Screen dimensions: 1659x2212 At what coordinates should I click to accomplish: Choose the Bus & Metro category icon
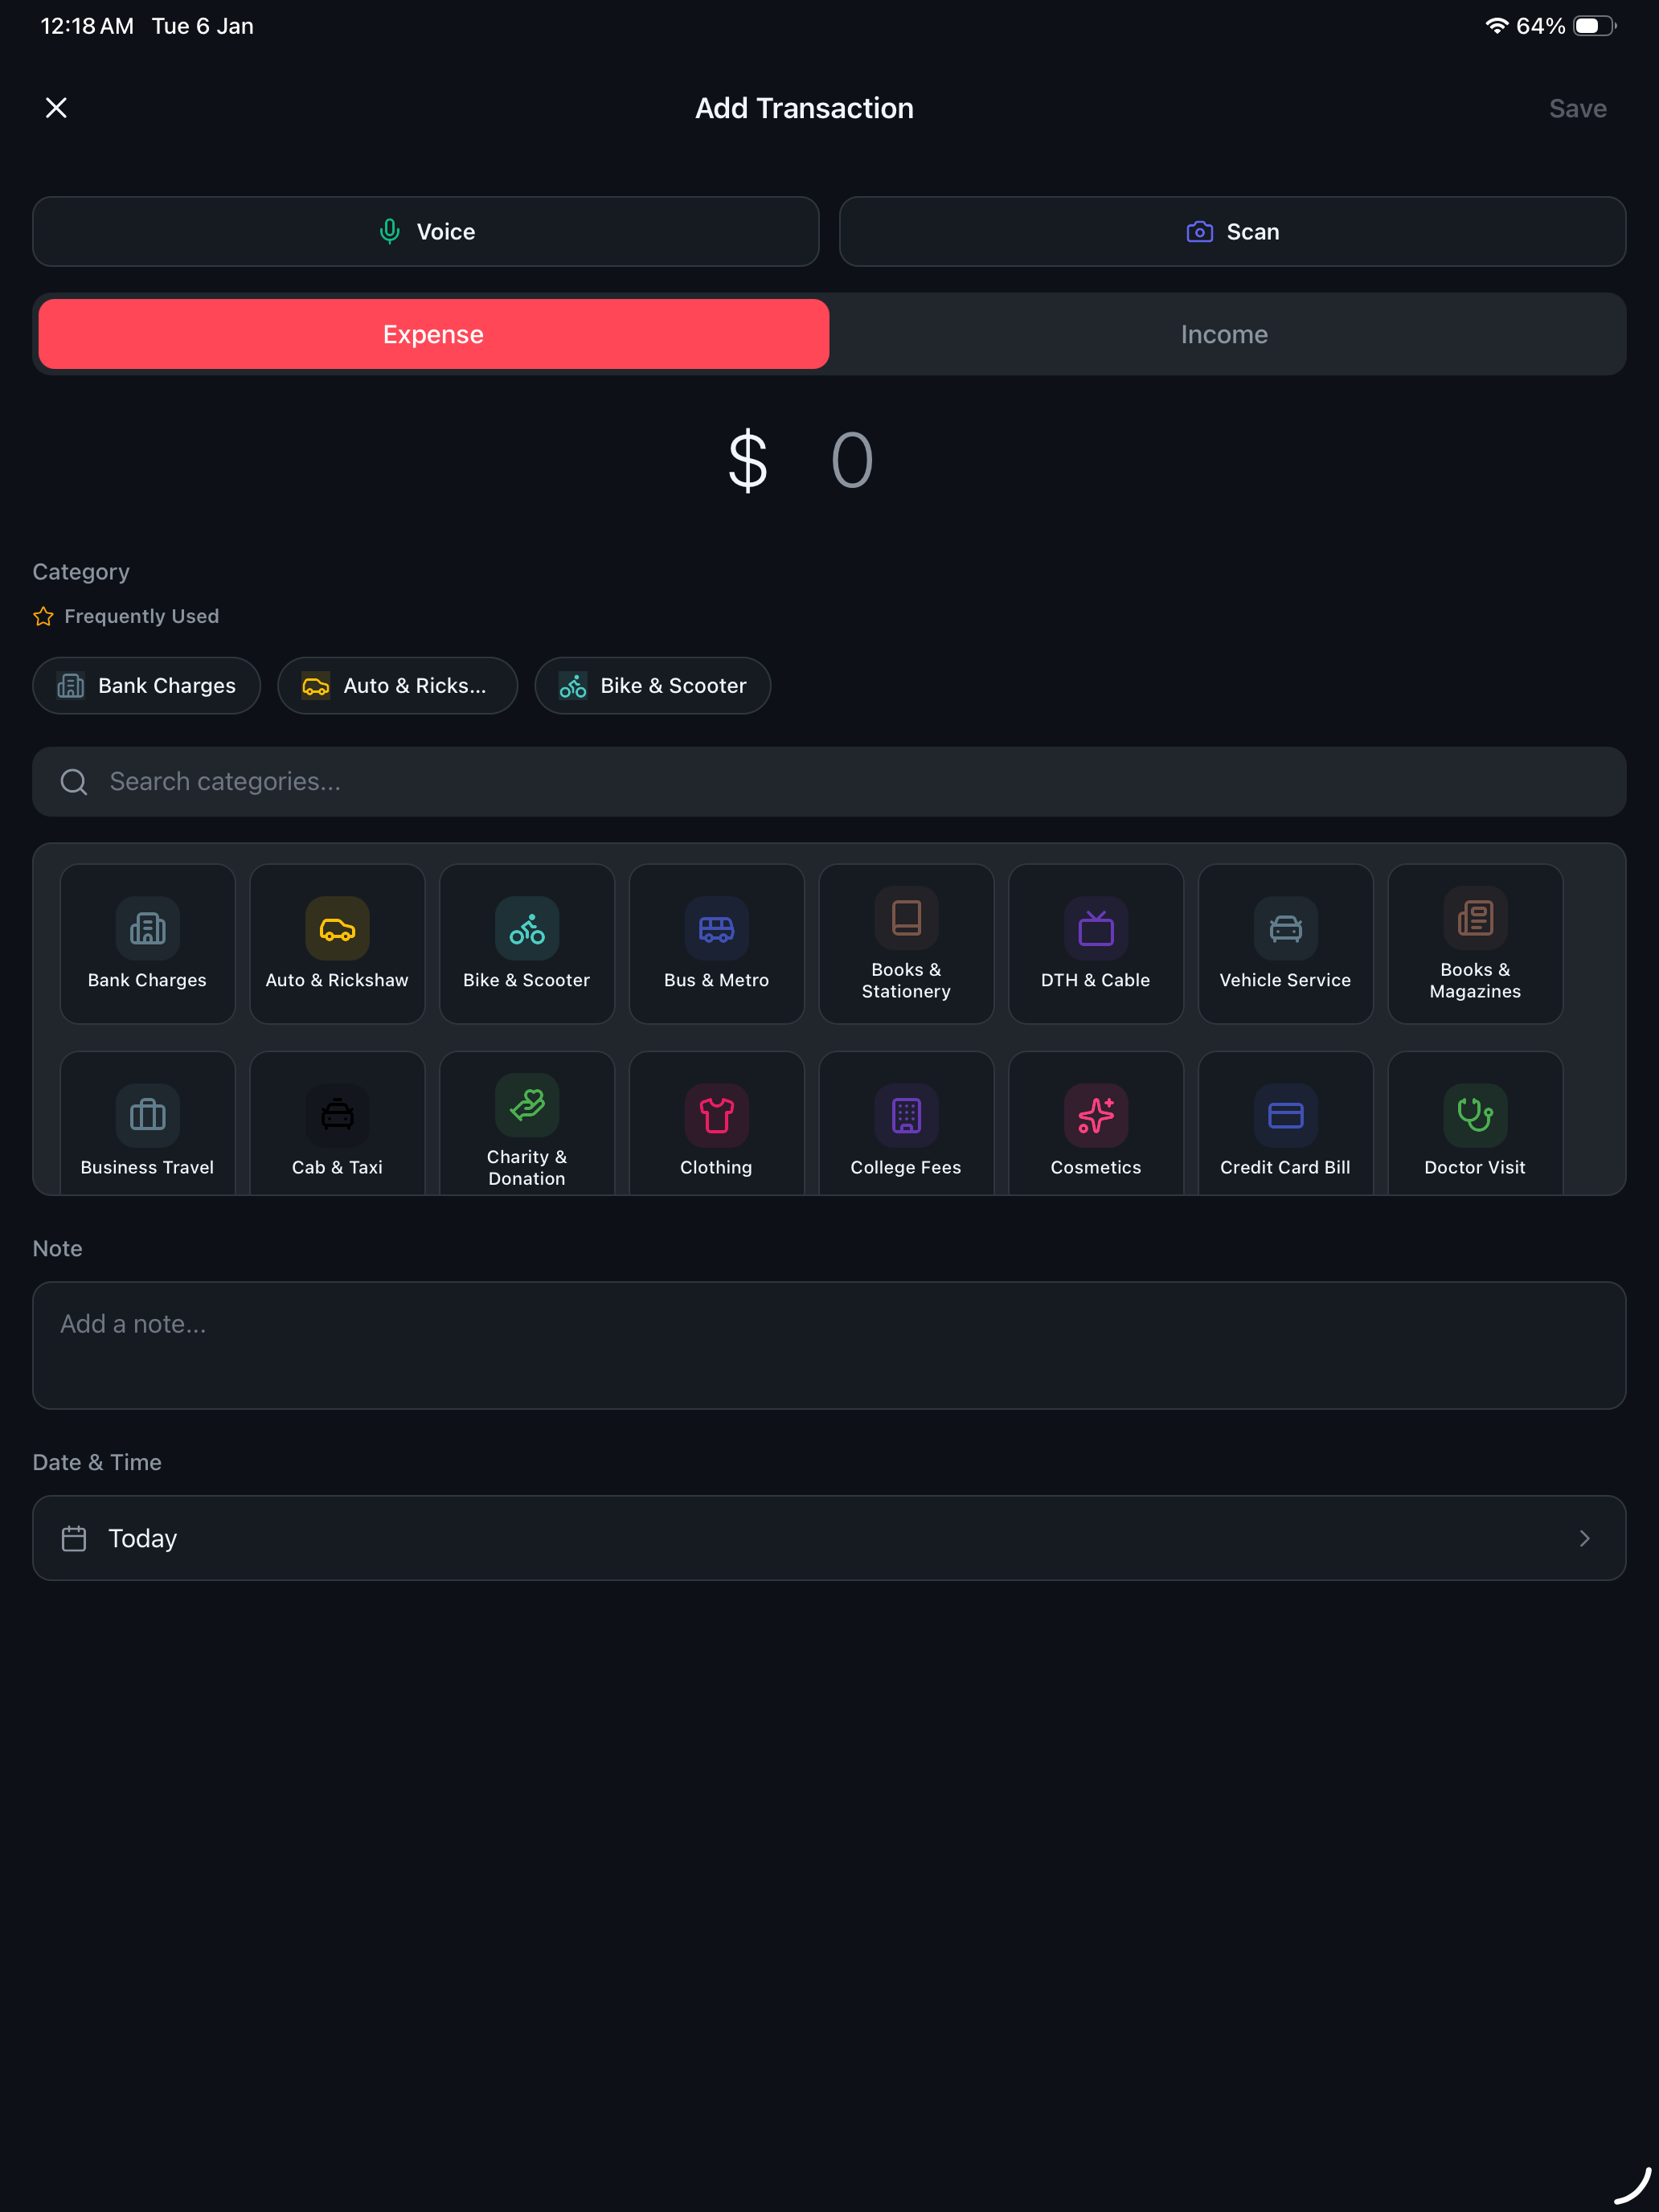click(x=716, y=928)
